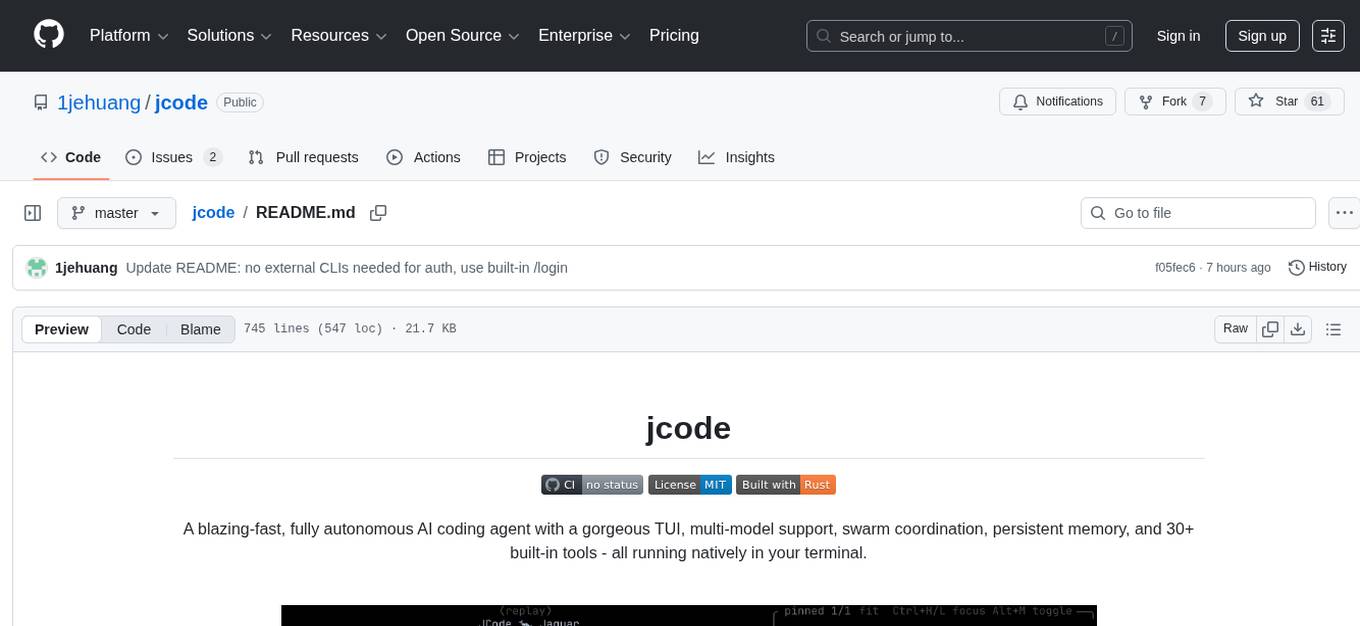Copy the README.md file path
This screenshot has width=1360, height=626.
[378, 212]
